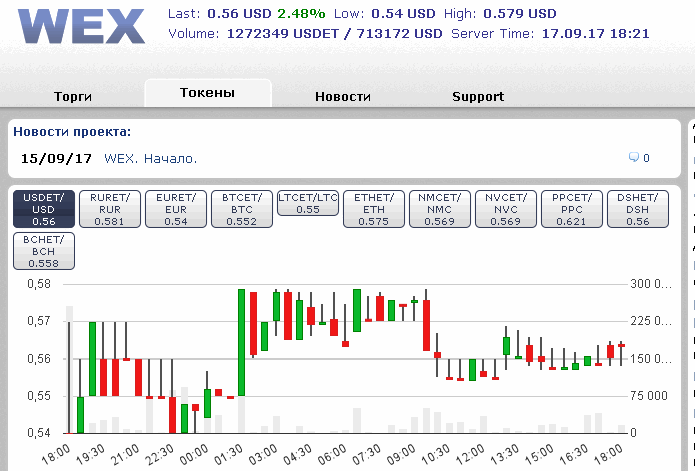695x471 pixels.
Task: Choose the PPCET/PPC trading pair
Action: click(x=572, y=209)
